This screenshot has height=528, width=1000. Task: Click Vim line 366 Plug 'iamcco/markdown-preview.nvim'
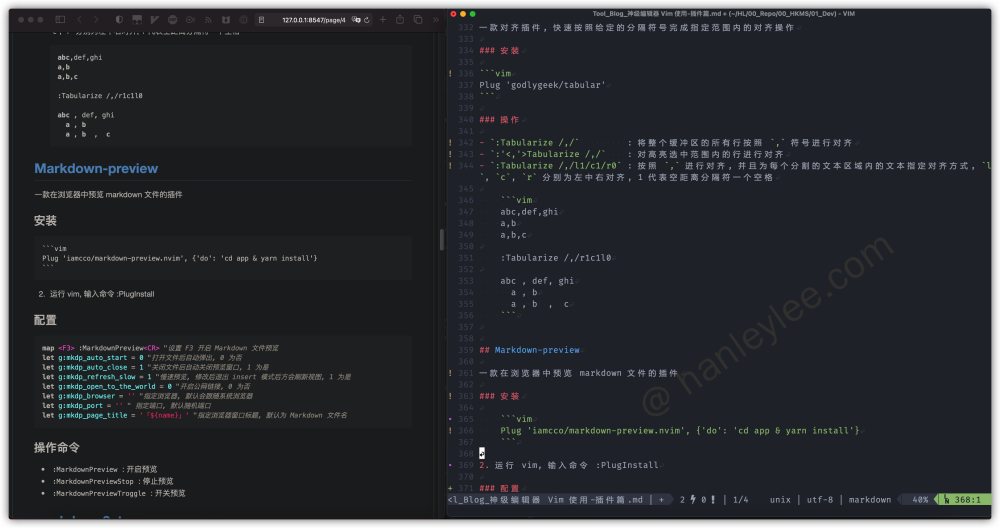coord(680,430)
